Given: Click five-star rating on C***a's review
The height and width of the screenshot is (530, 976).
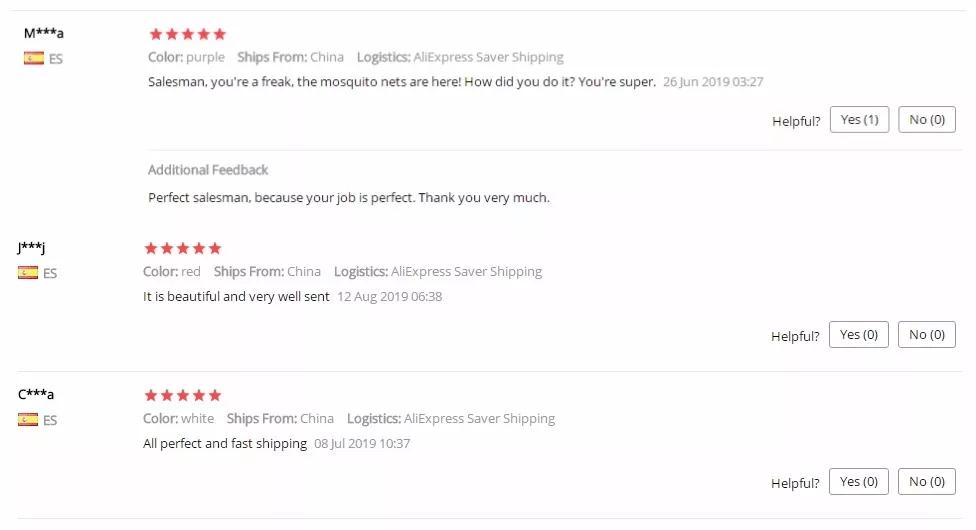Looking at the screenshot, I should tap(183, 395).
